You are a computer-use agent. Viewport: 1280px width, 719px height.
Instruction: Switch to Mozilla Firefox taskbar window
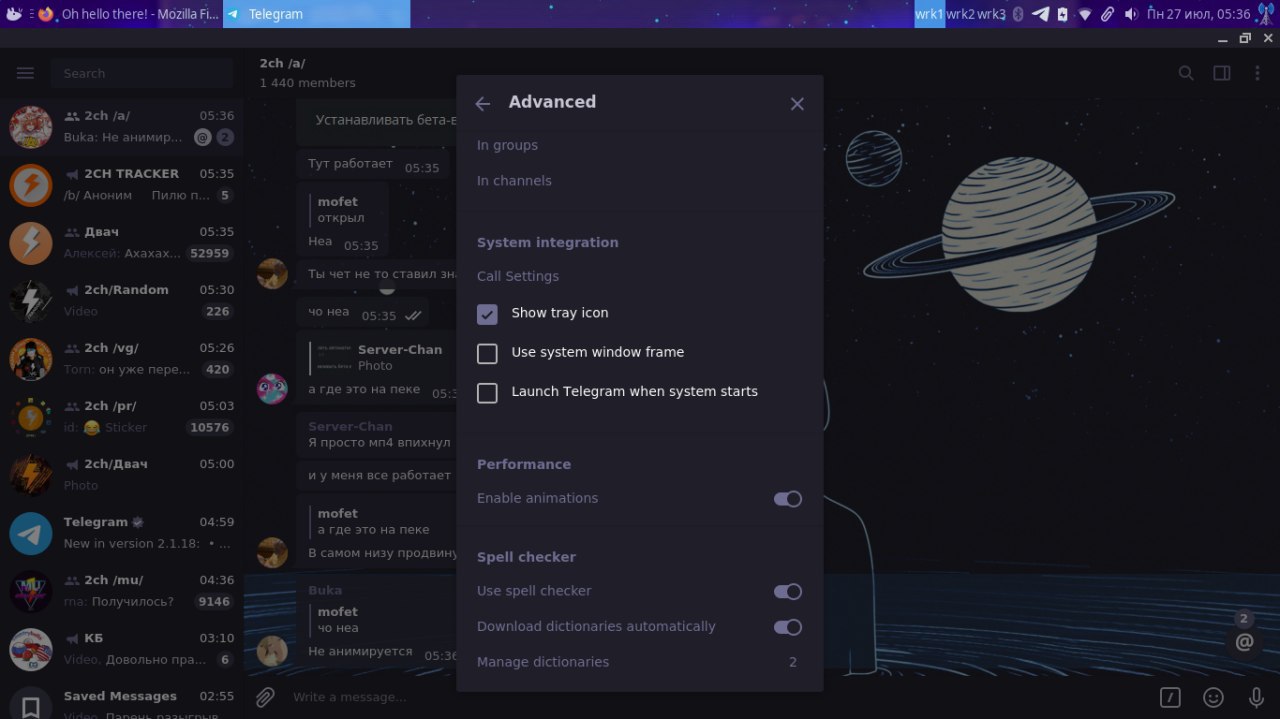[x=129, y=14]
